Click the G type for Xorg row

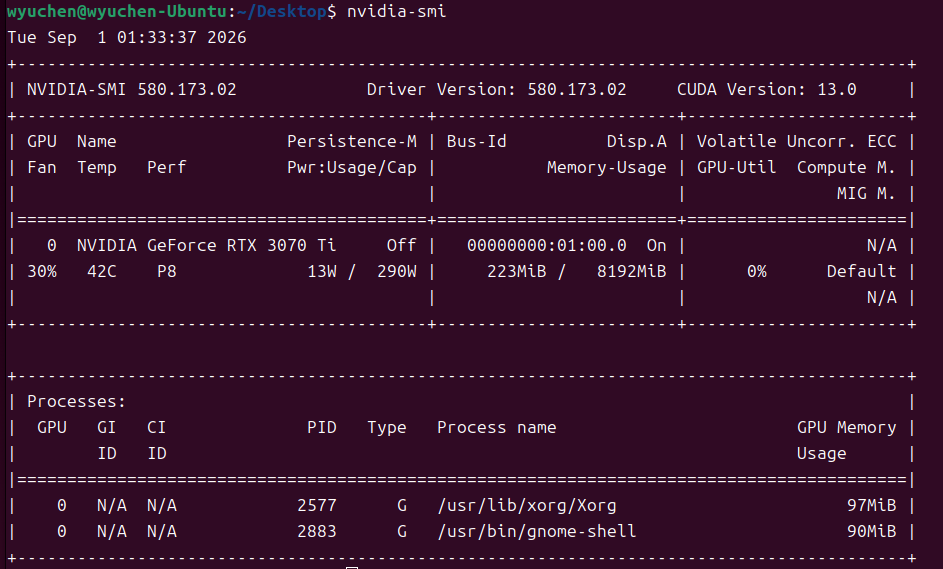[x=402, y=505]
